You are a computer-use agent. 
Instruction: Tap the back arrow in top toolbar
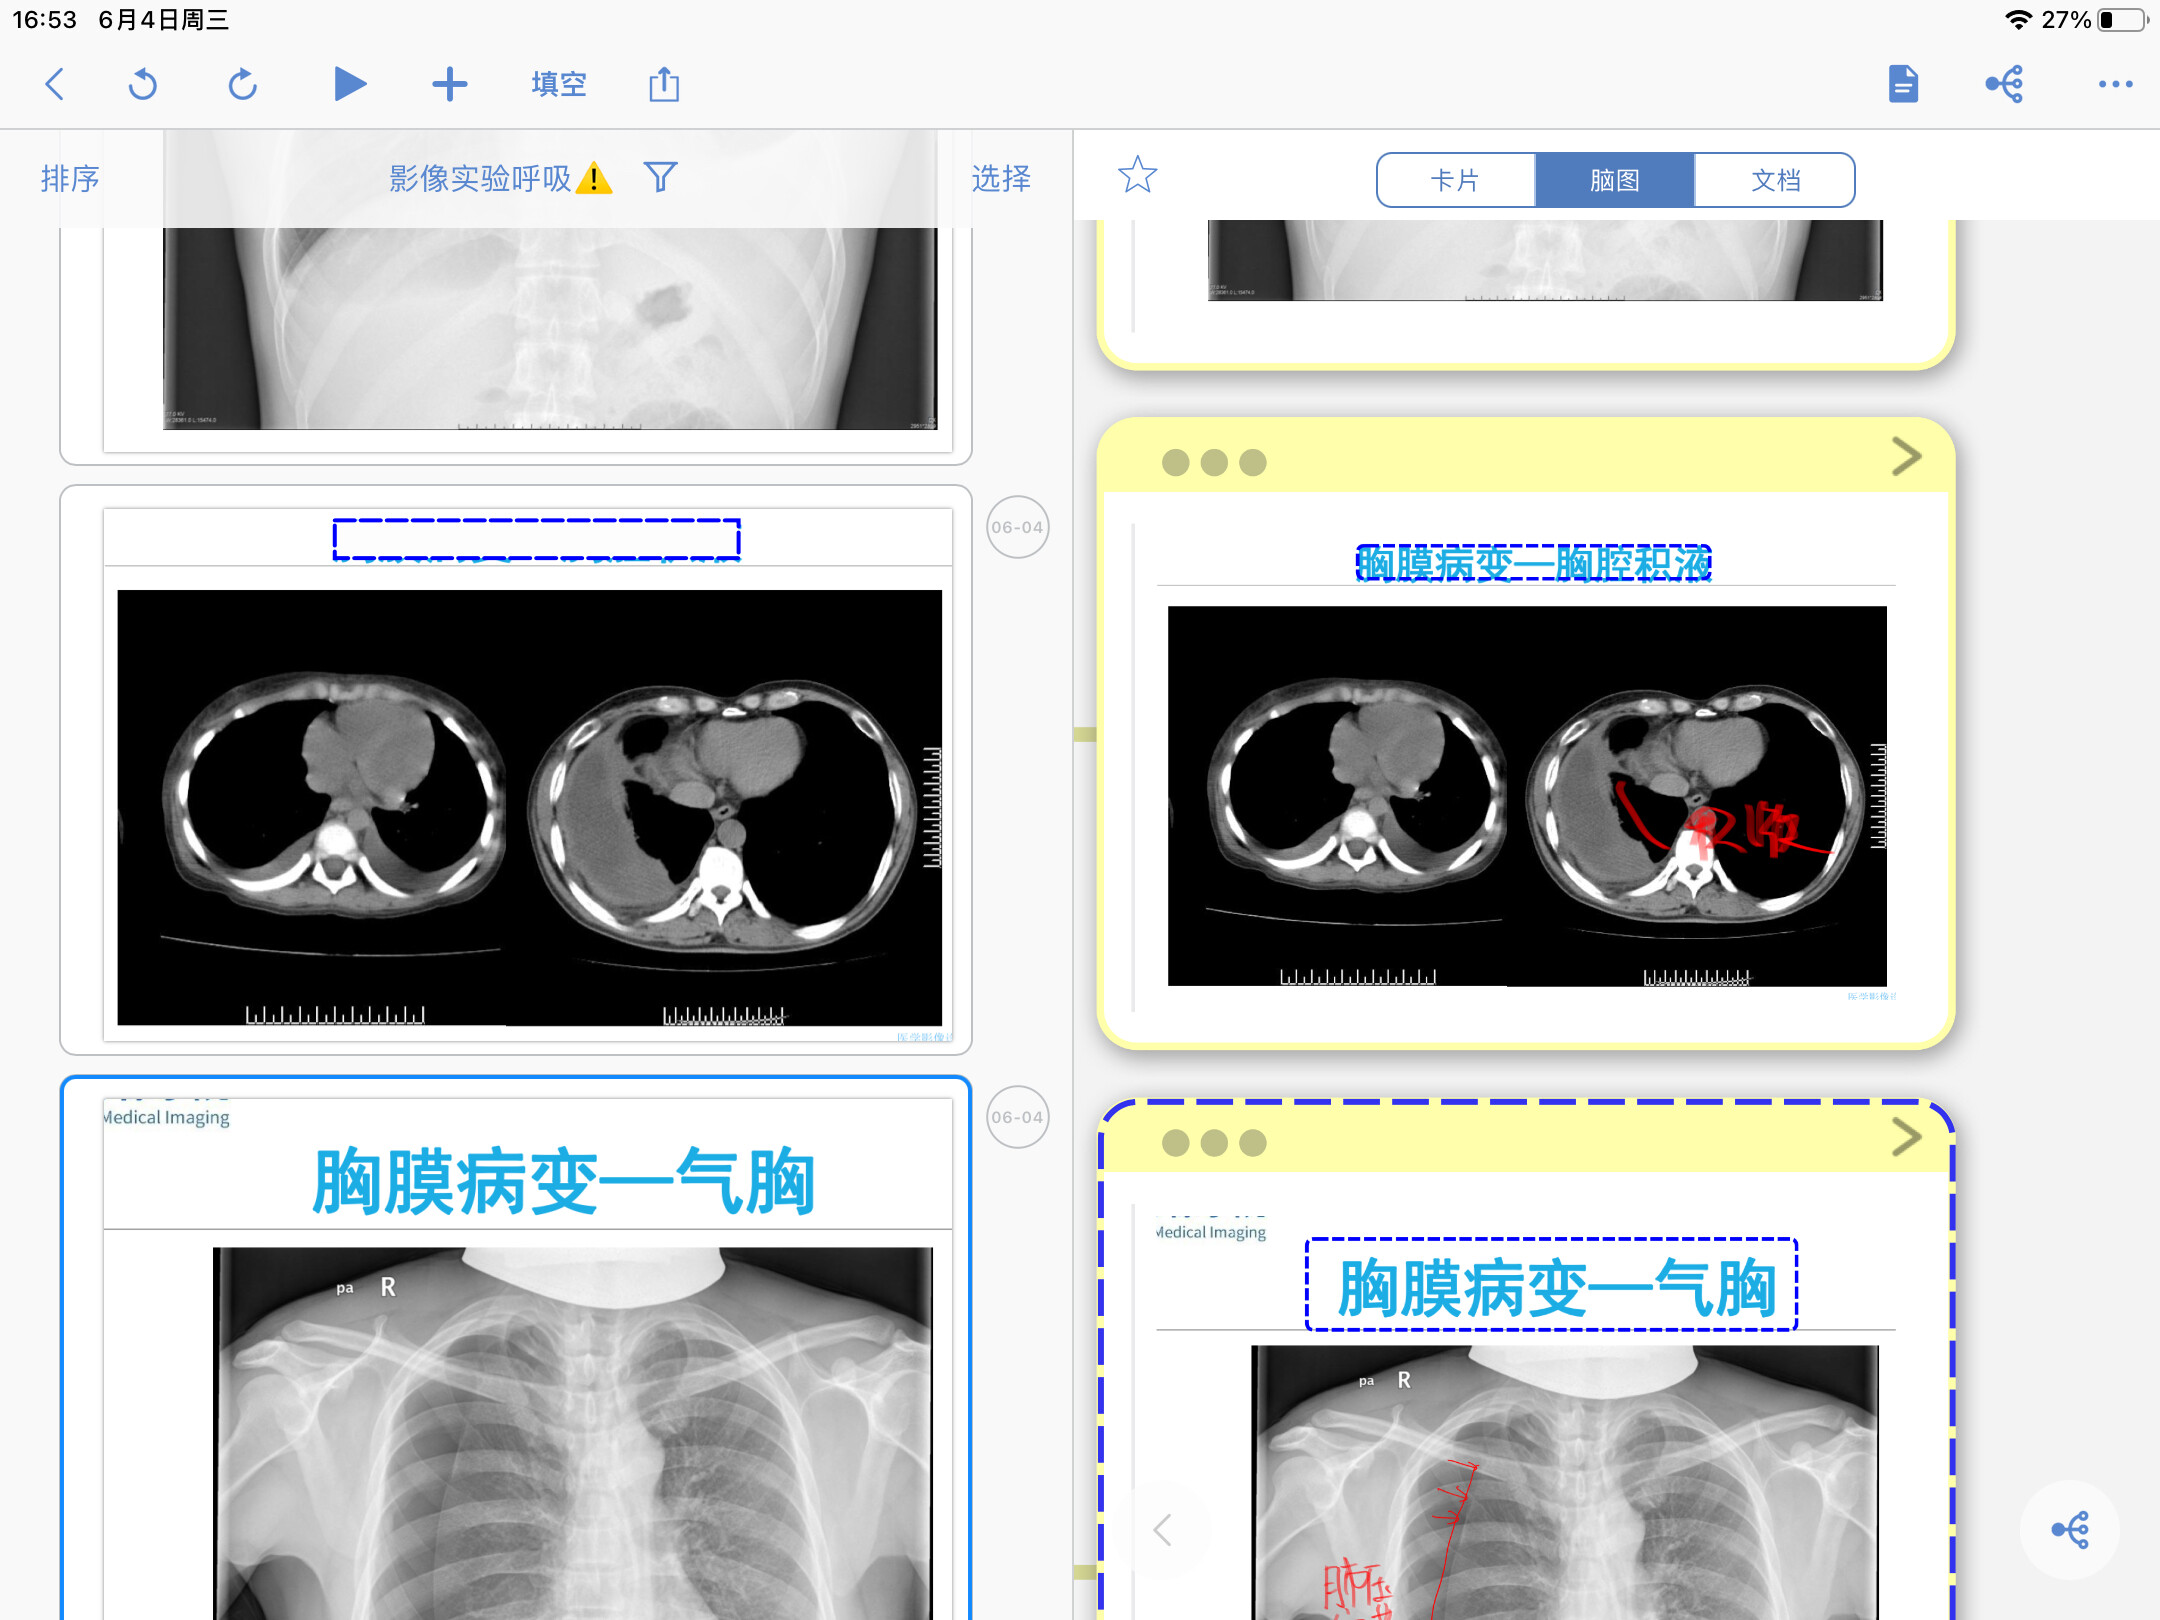tap(56, 84)
